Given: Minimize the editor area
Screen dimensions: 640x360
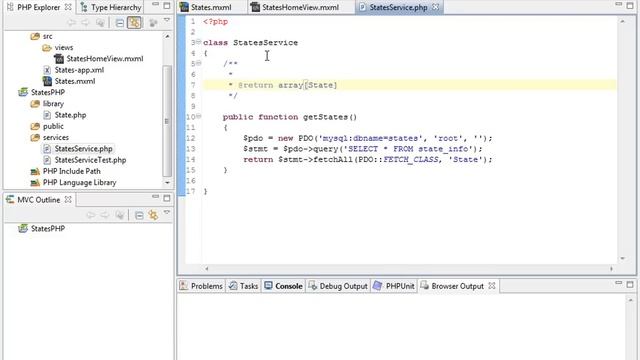Looking at the screenshot, I should click(618, 4).
